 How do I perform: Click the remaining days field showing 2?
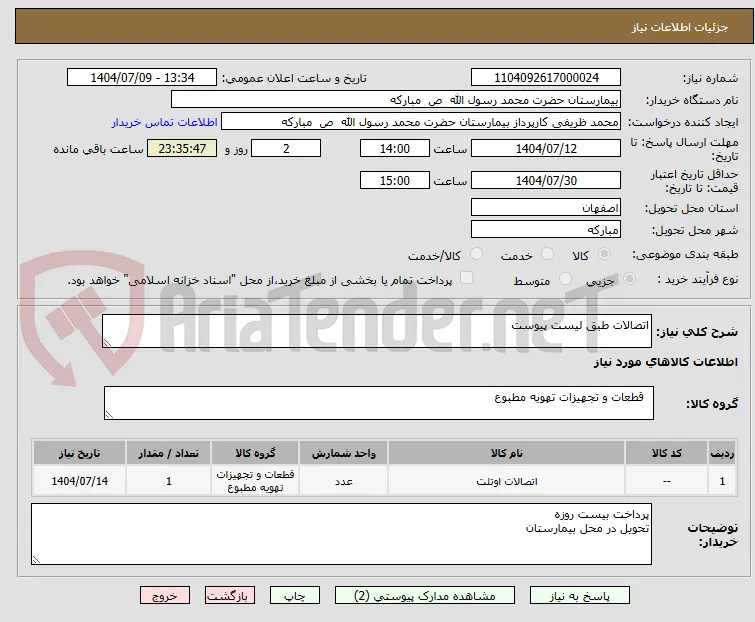286,148
